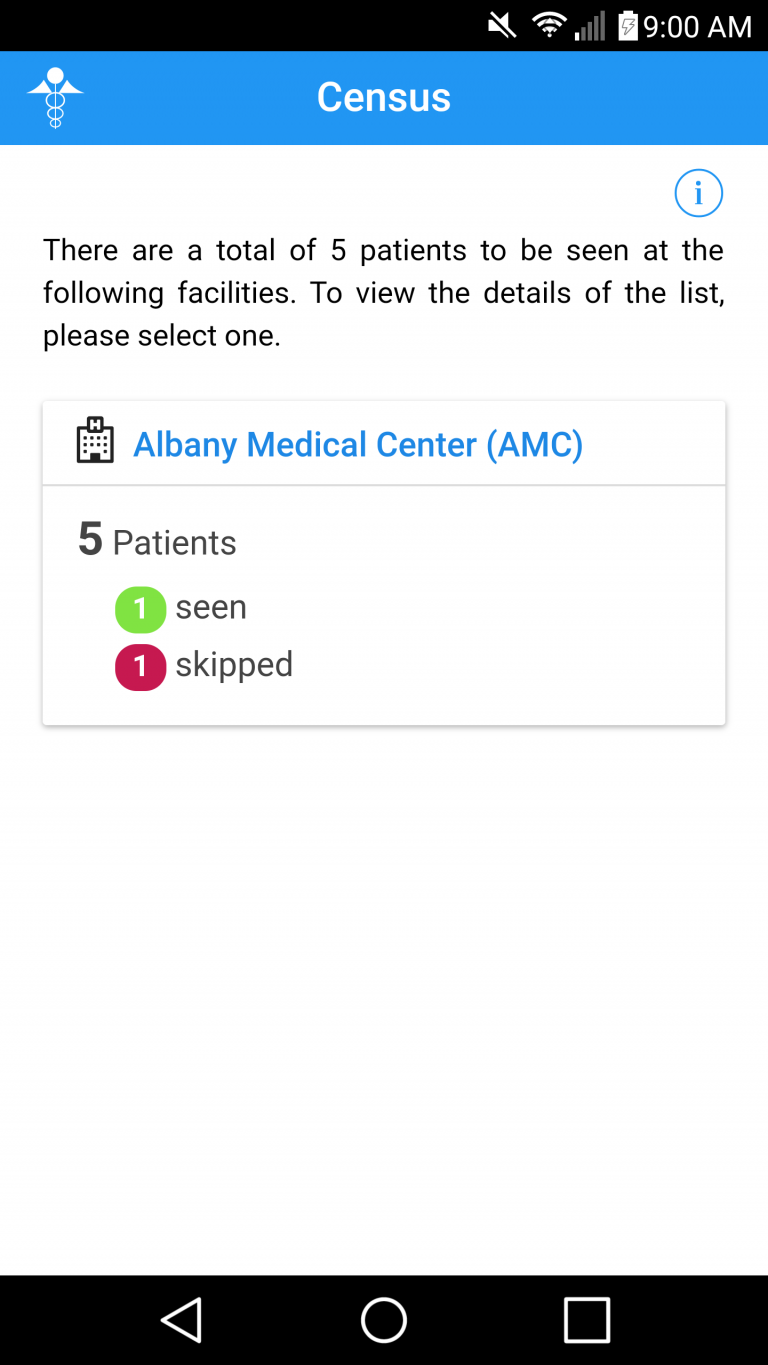Open the info icon button

698,193
